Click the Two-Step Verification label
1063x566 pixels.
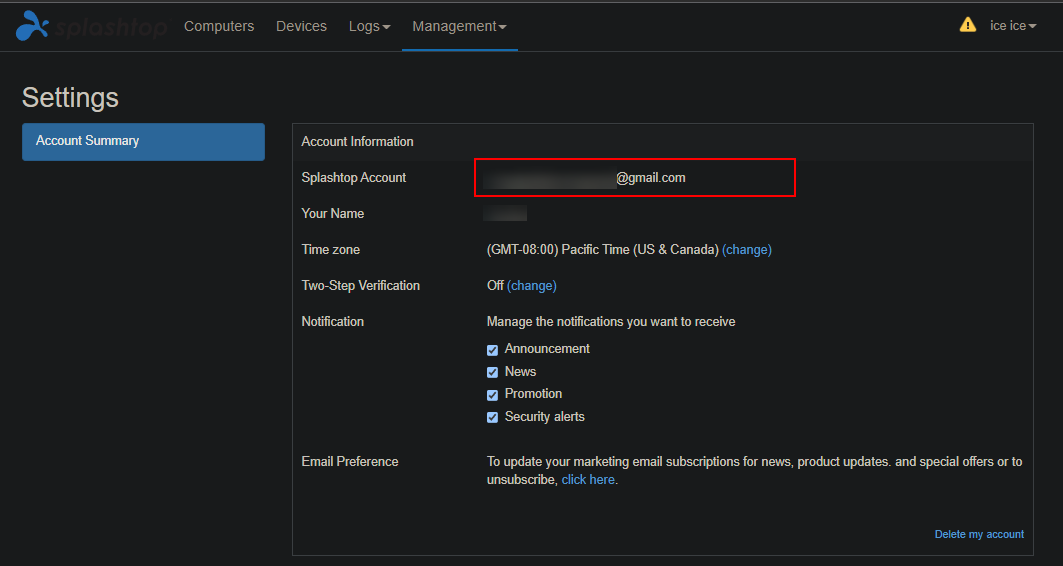point(361,285)
